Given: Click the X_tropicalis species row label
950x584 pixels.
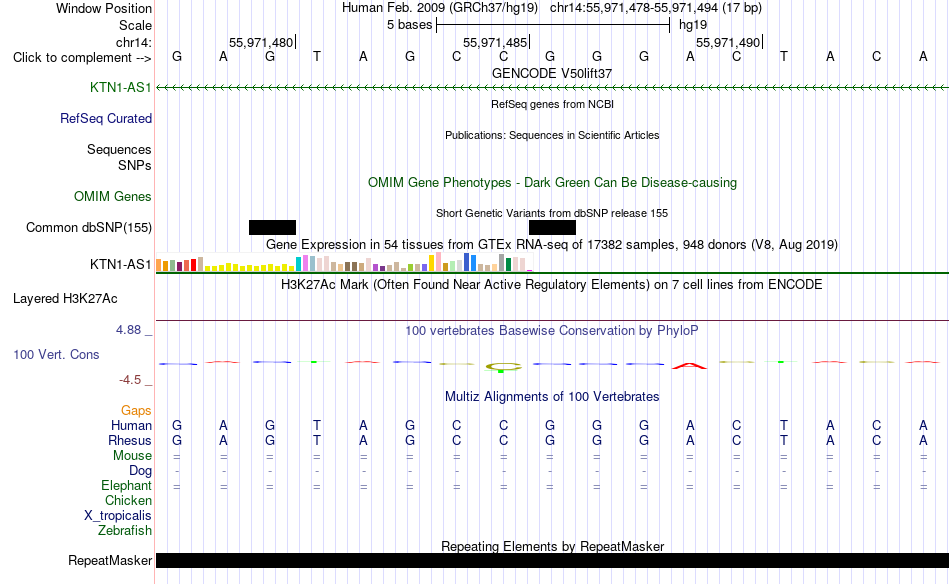Looking at the screenshot, I should point(118,516).
